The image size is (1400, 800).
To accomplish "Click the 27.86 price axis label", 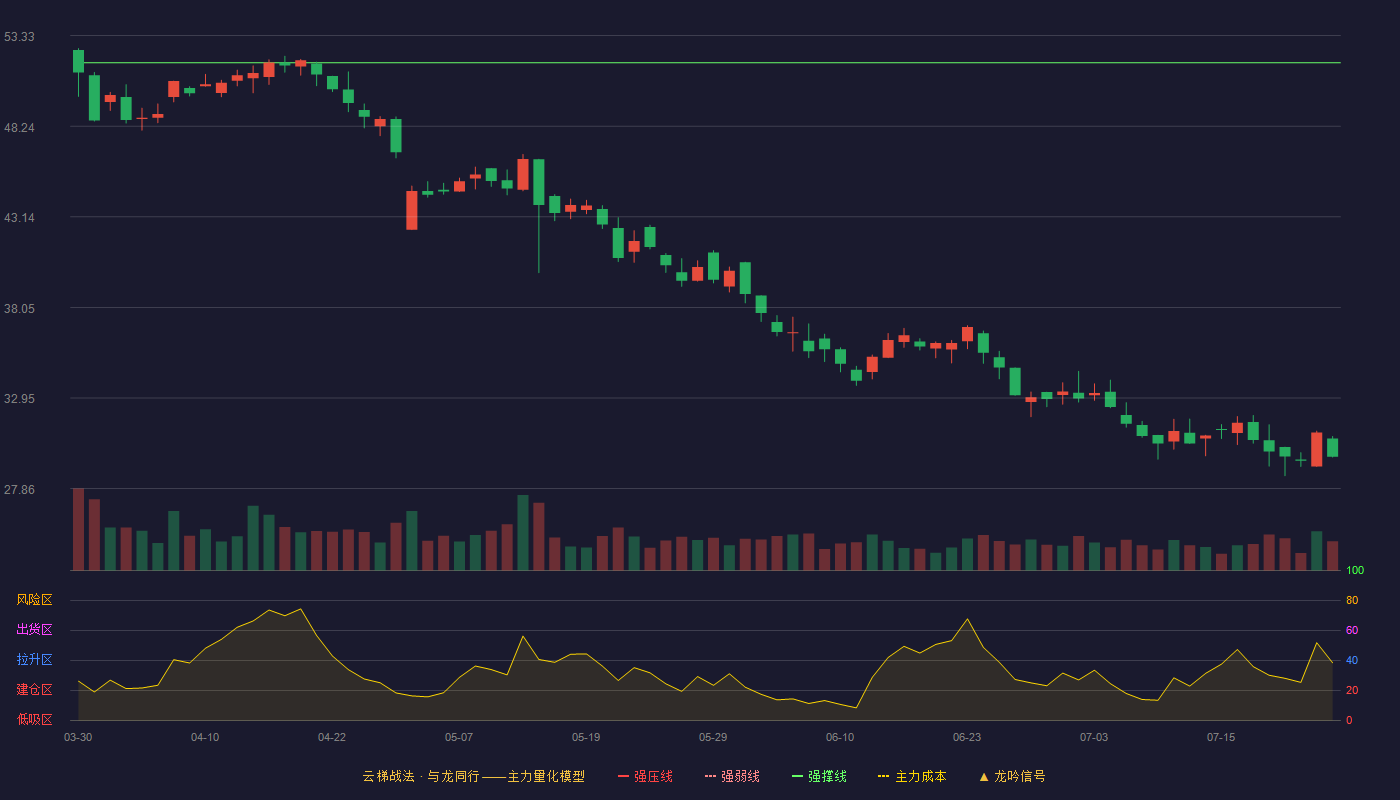I will (19, 489).
